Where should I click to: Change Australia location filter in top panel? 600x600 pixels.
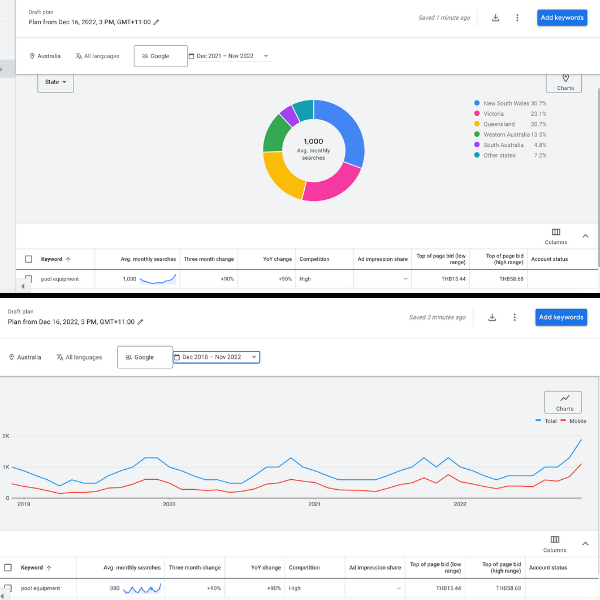click(45, 56)
